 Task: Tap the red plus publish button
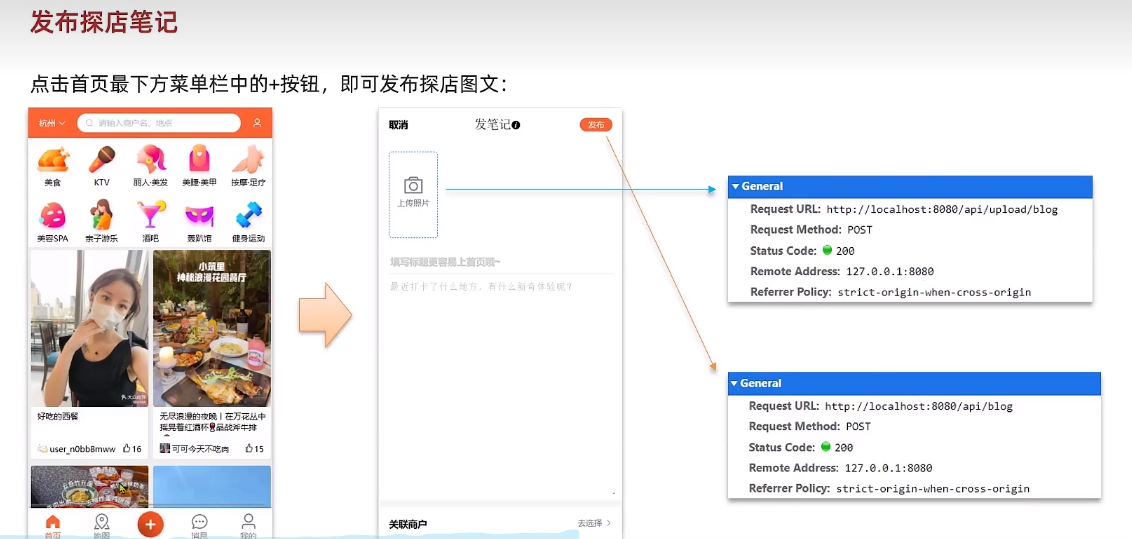(x=150, y=525)
